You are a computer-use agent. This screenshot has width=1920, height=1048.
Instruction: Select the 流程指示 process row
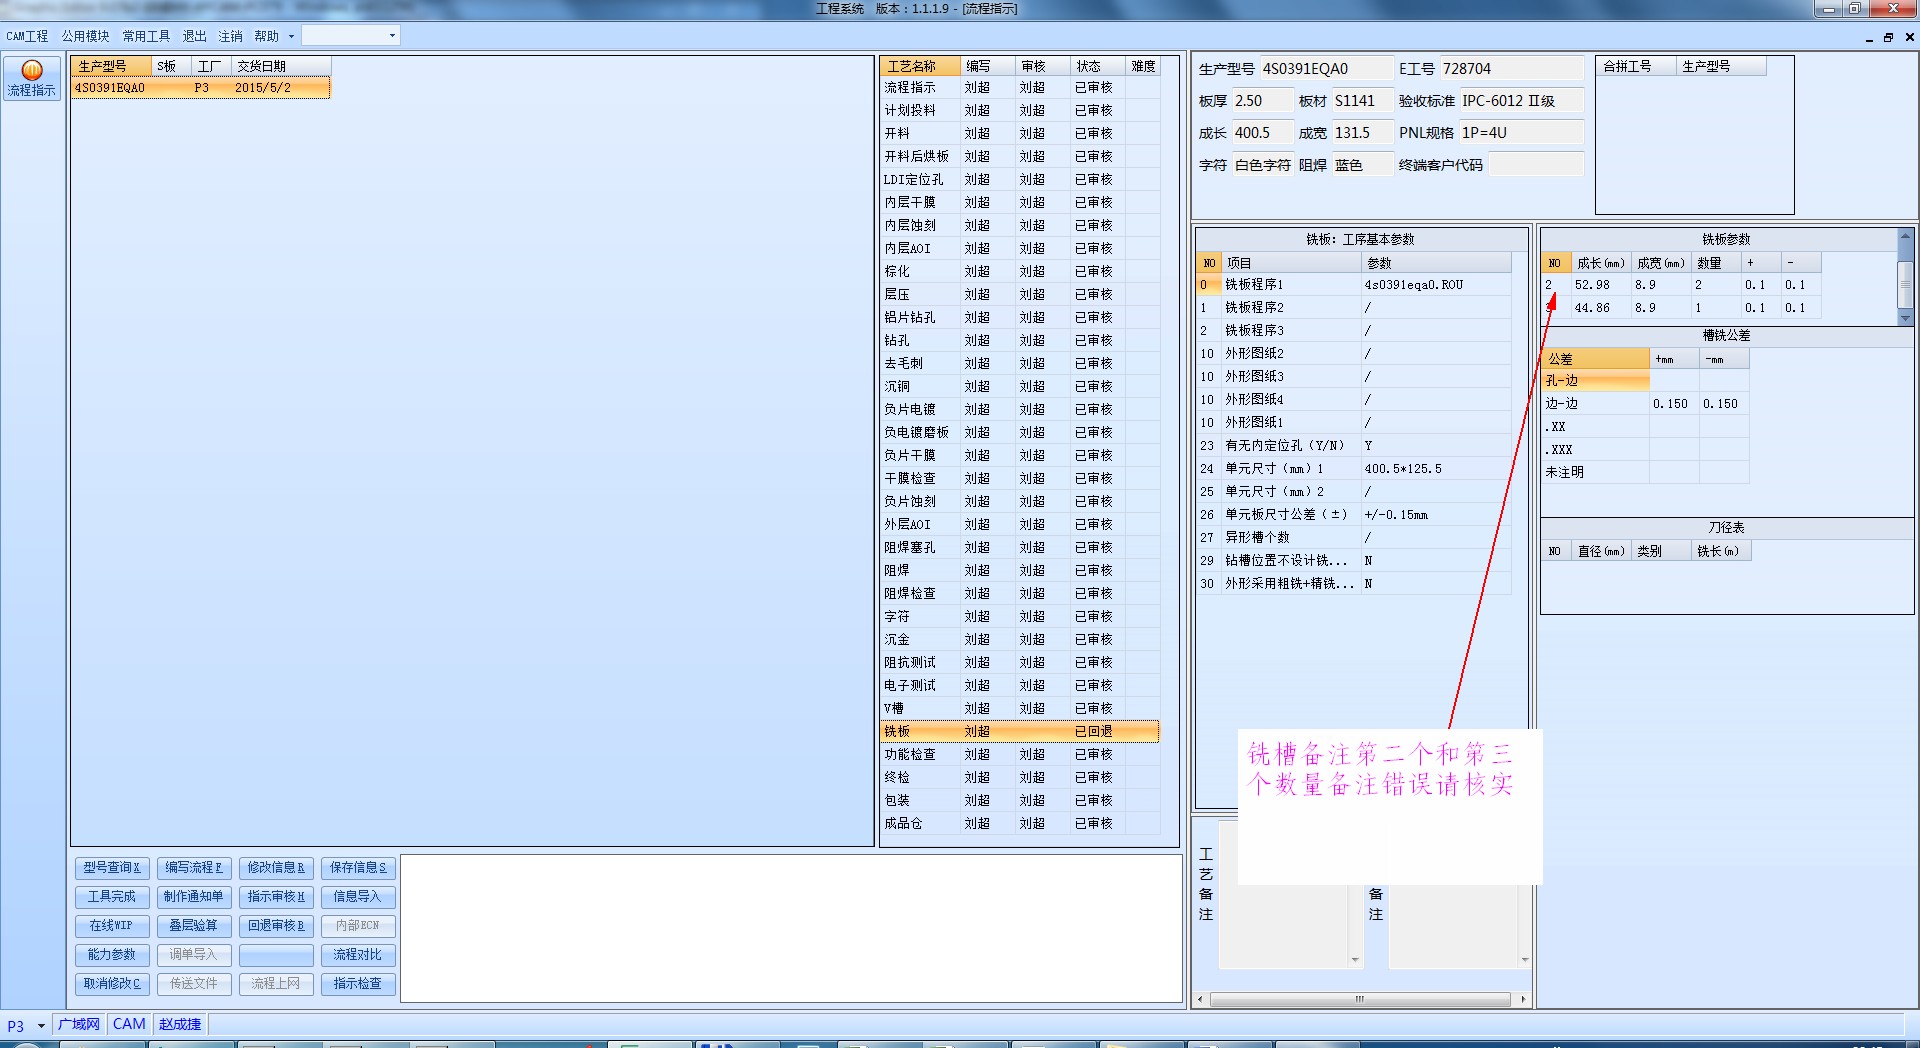coord(1019,88)
